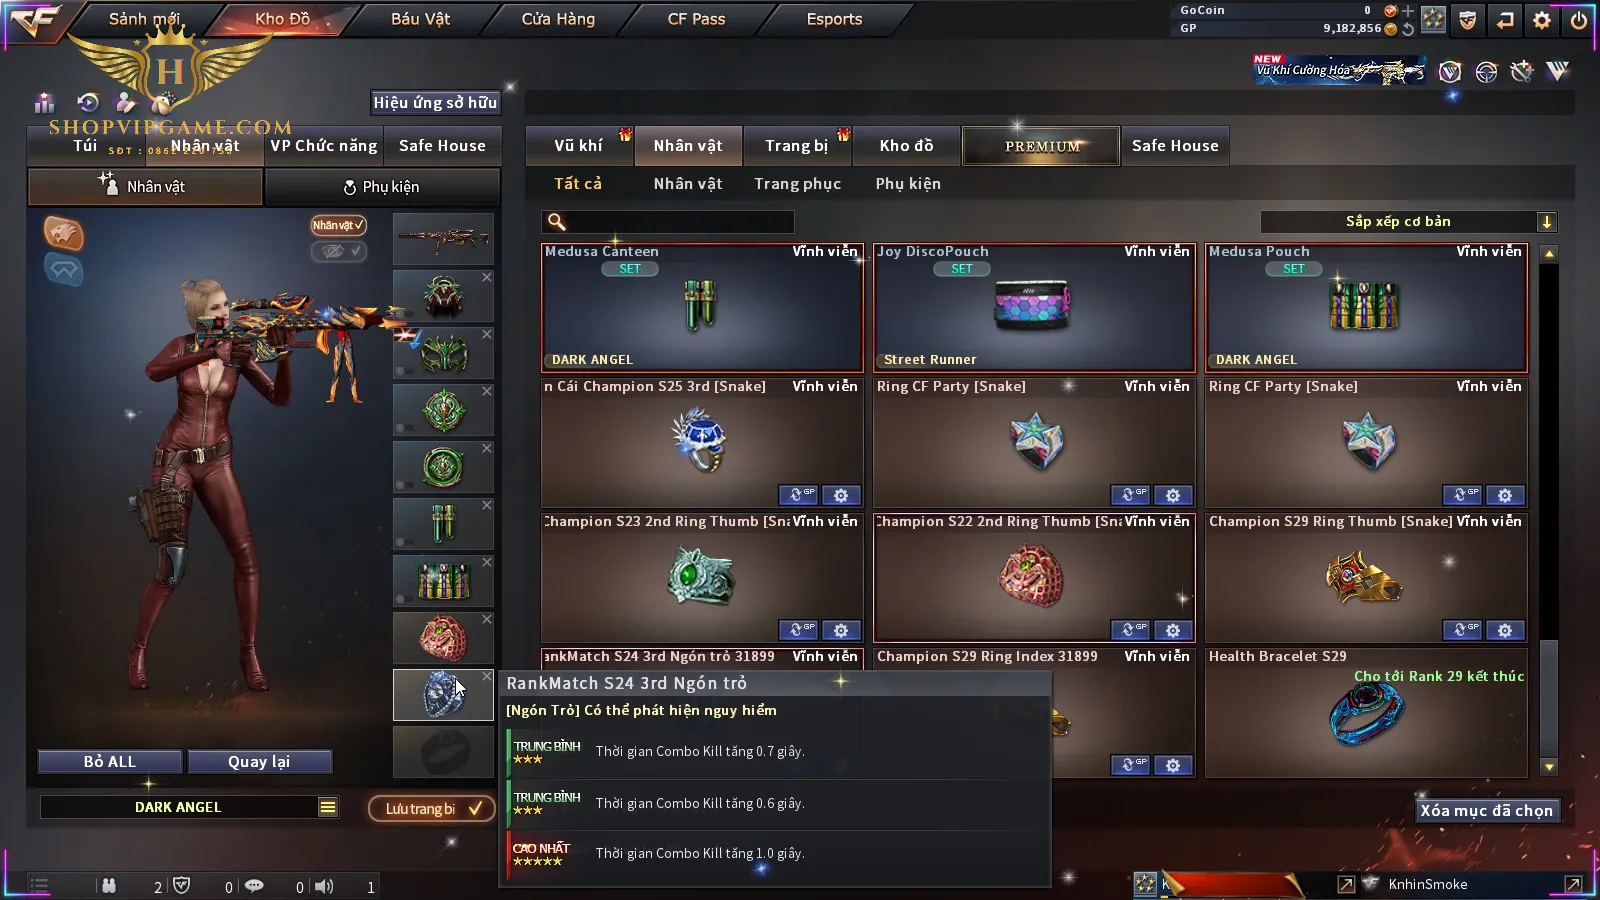1600x900 pixels.
Task: Select the orange wolf character icon
Action: (63, 233)
